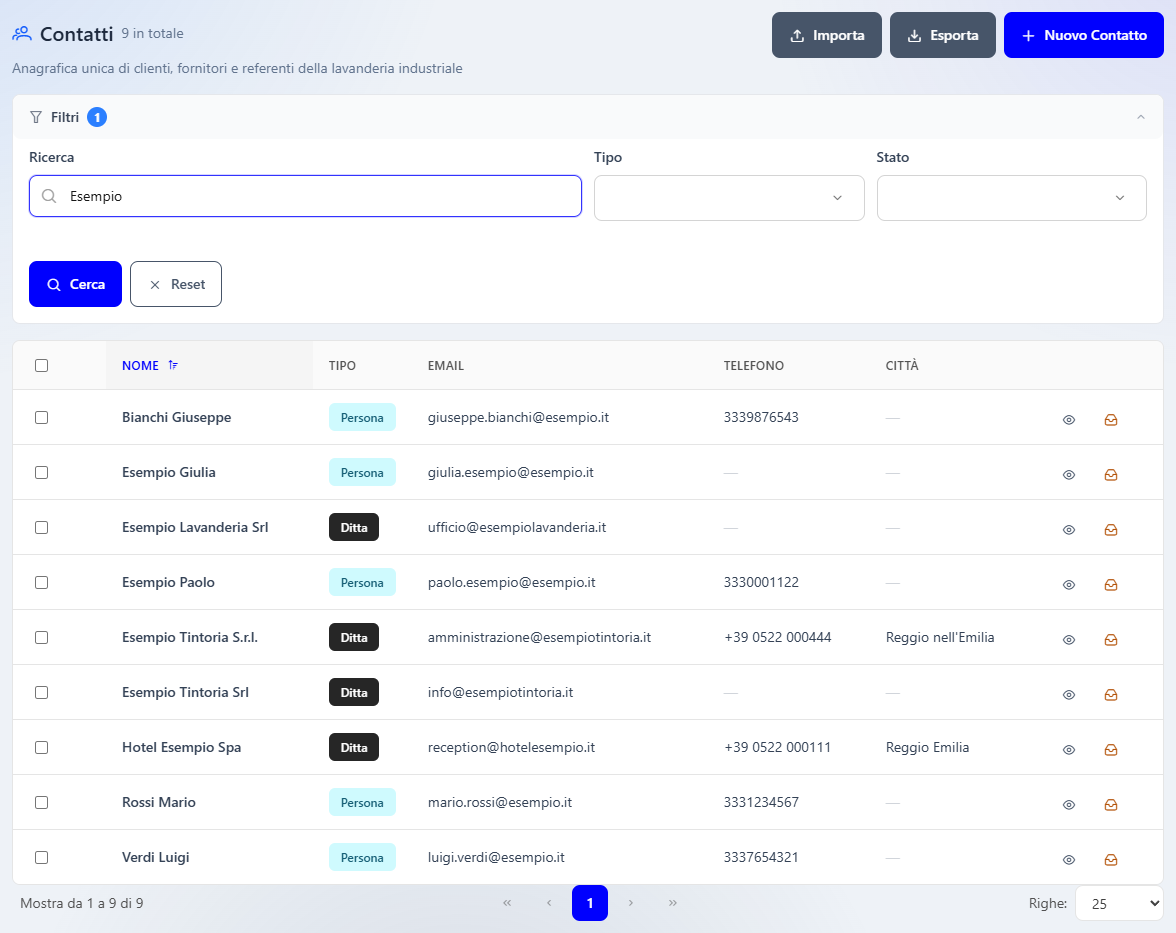The height and width of the screenshot is (933, 1176).
Task: View Esempio Tintoria S.r.l. using eye icon
Action: coord(1069,640)
